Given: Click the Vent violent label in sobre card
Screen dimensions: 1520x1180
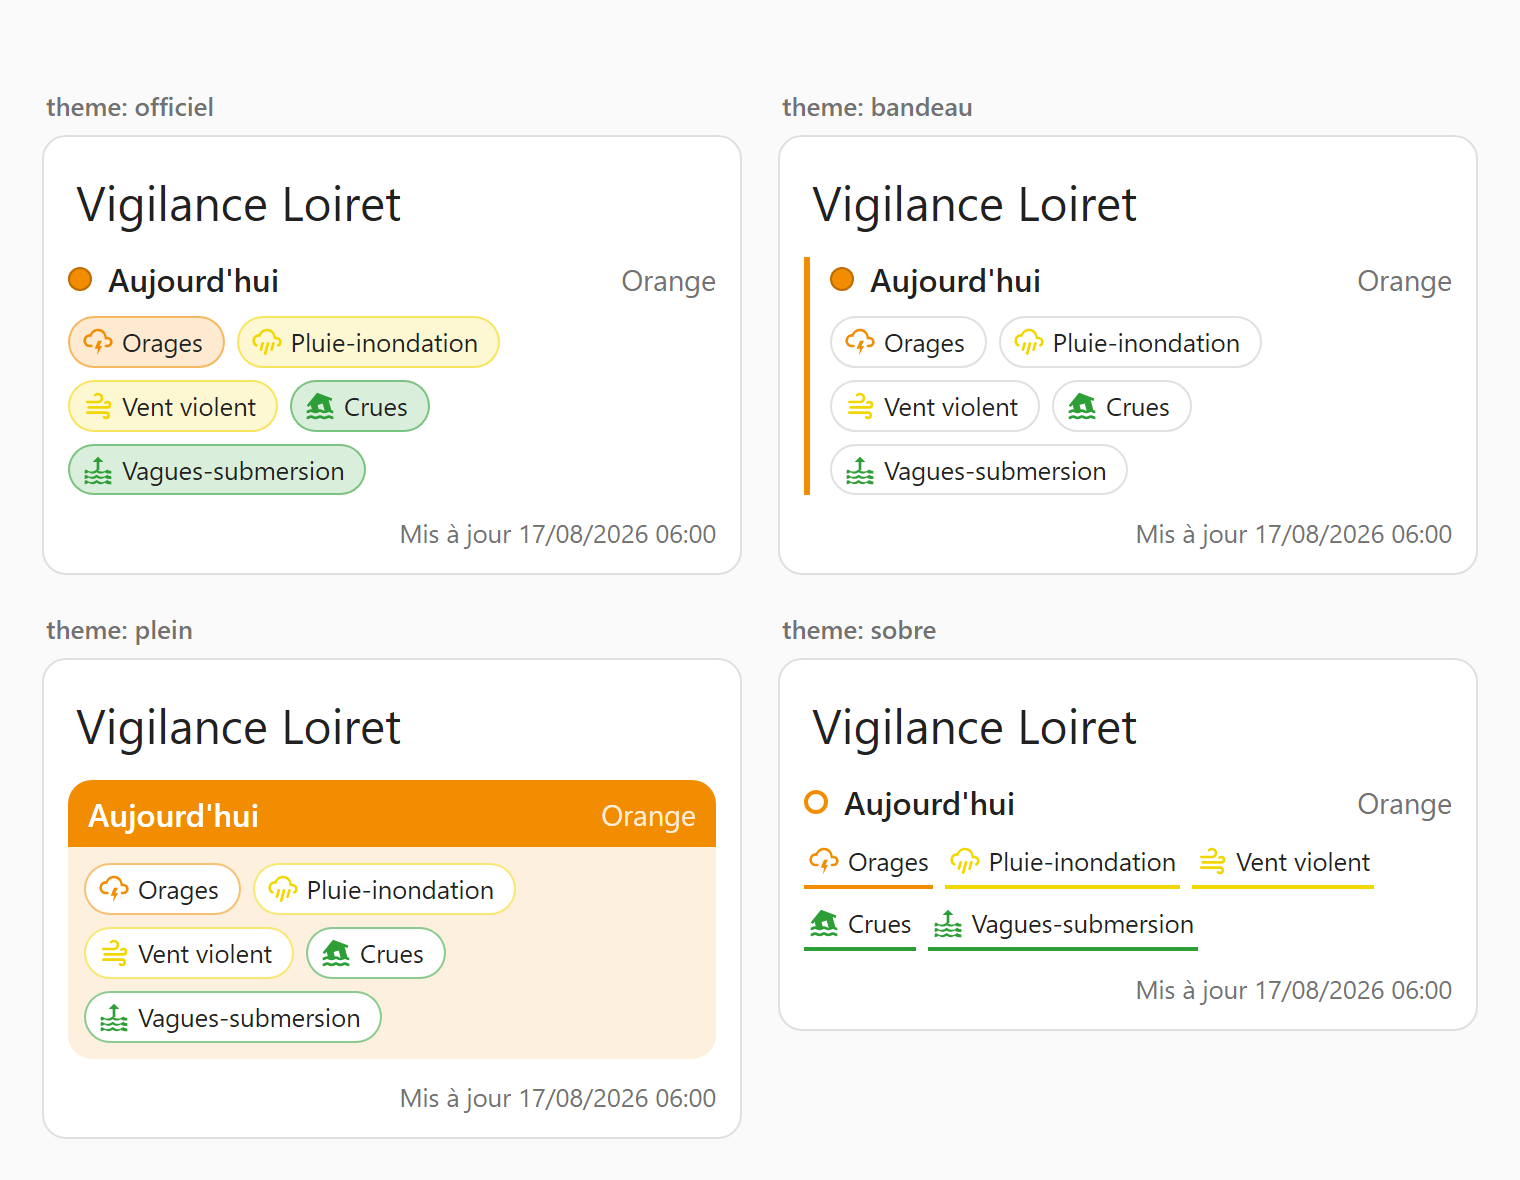Looking at the screenshot, I should point(1303,862).
